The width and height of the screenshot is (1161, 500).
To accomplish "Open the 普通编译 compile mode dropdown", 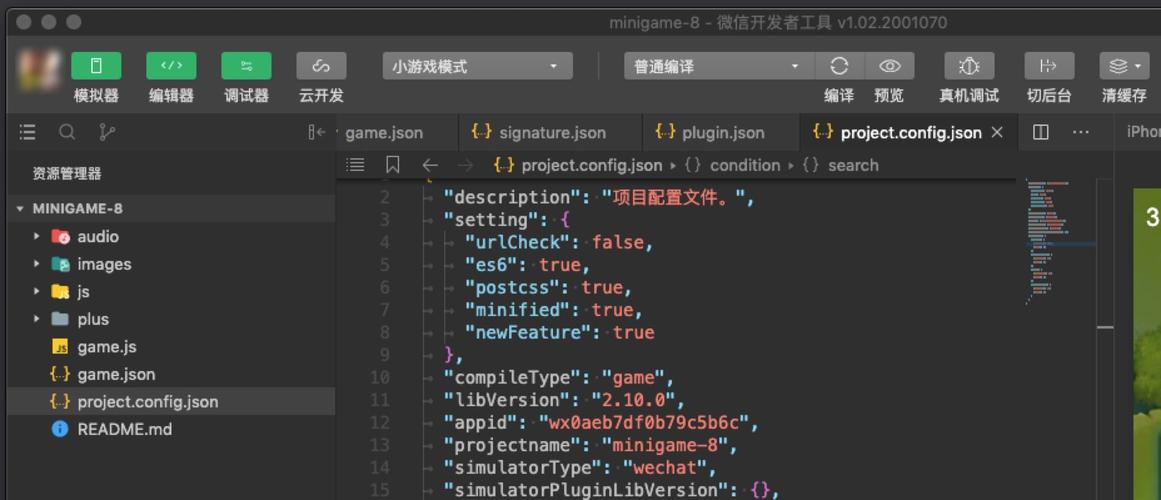I will pyautogui.click(x=718, y=66).
